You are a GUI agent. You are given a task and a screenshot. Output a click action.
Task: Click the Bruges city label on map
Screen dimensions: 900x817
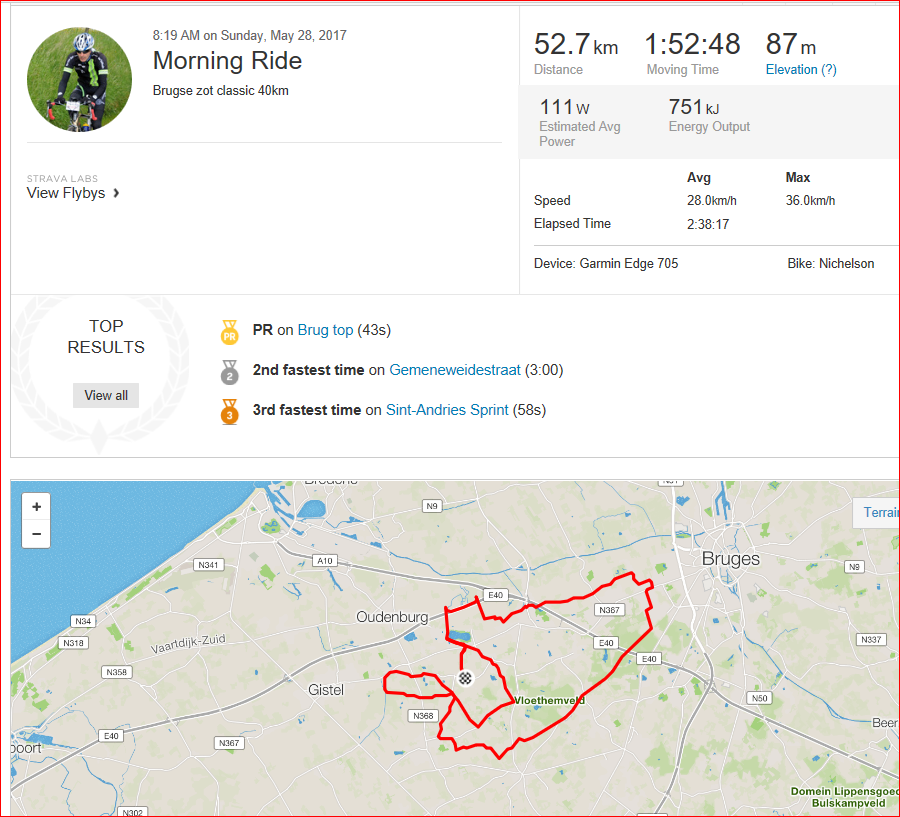pyautogui.click(x=731, y=559)
